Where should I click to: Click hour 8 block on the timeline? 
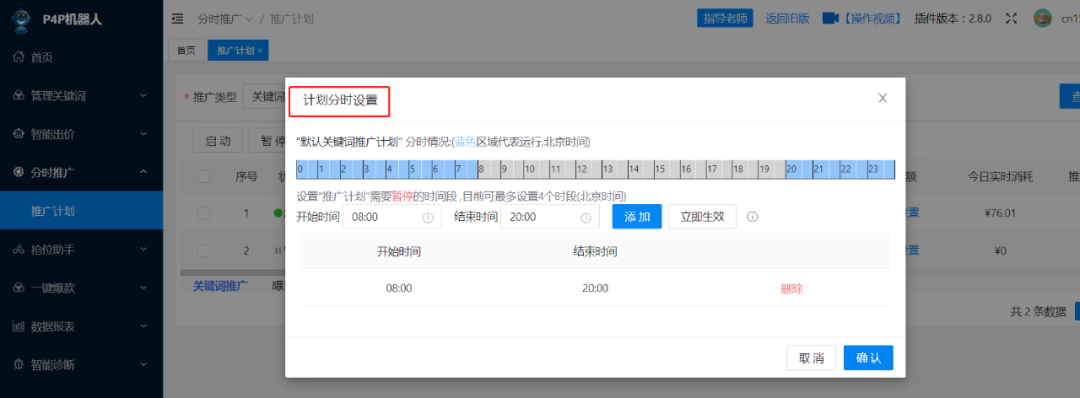(x=489, y=169)
